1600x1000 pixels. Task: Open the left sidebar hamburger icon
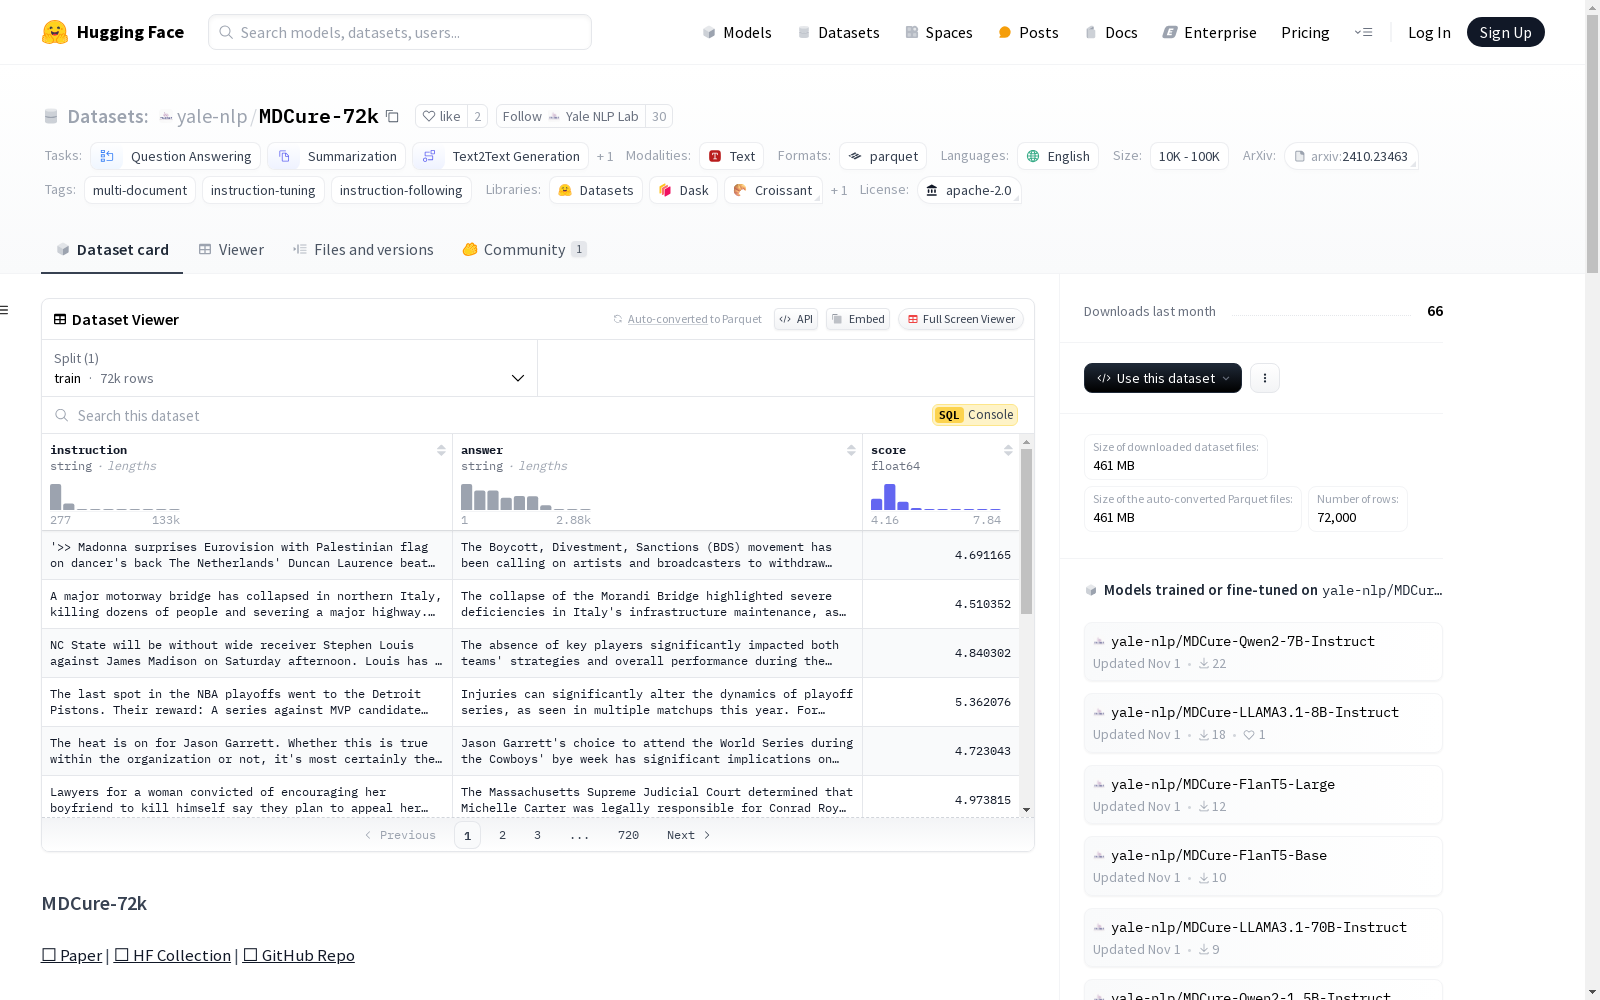coord(5,310)
